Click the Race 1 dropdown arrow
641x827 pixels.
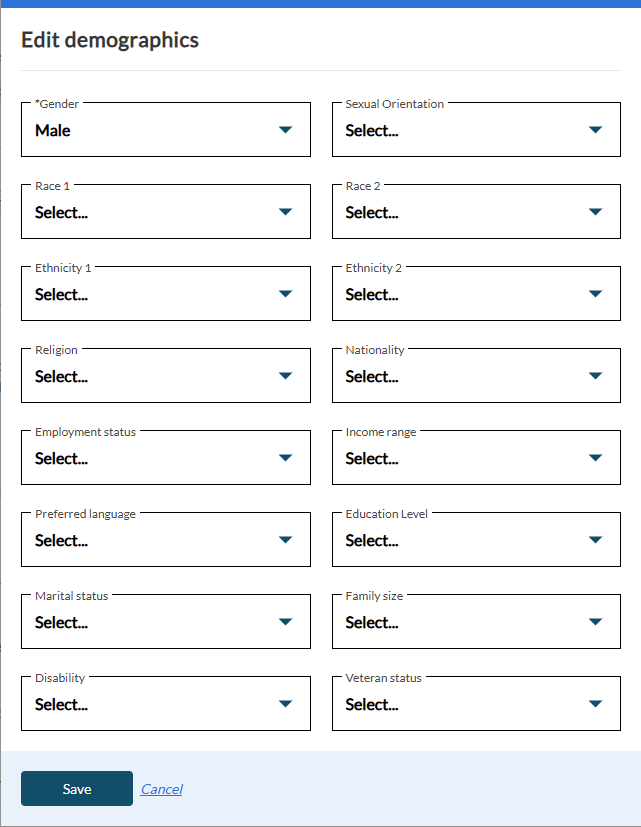[285, 212]
